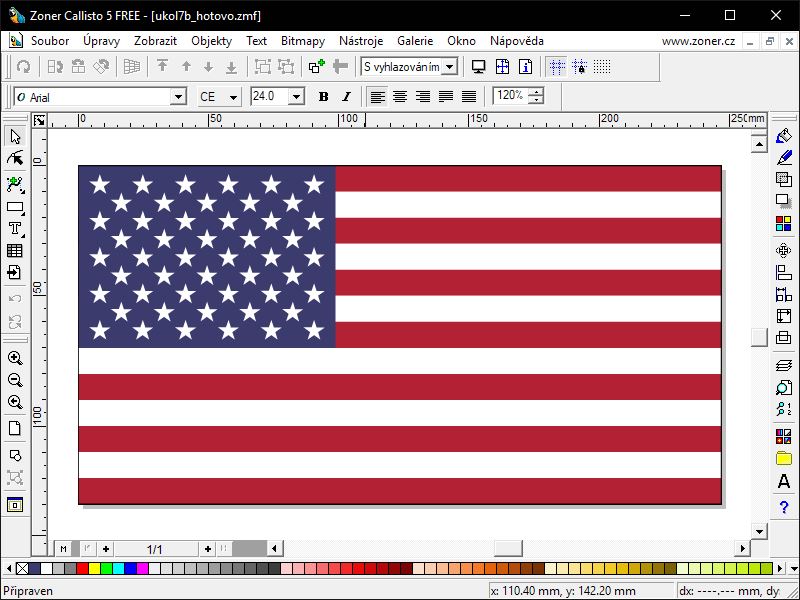Pick the no-fill crossed swatch
The height and width of the screenshot is (600, 800).
[22, 568]
